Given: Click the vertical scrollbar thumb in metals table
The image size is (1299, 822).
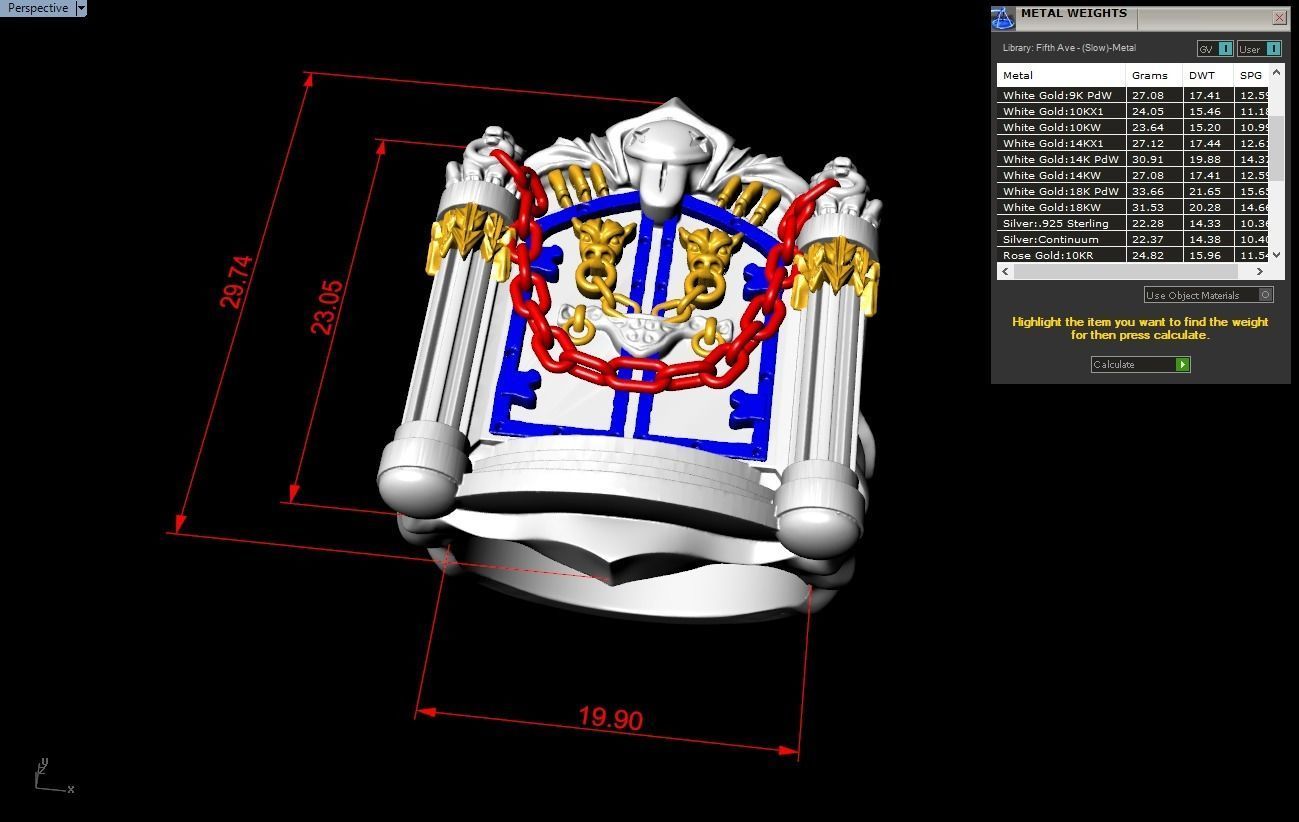Looking at the screenshot, I should pos(1276,147).
